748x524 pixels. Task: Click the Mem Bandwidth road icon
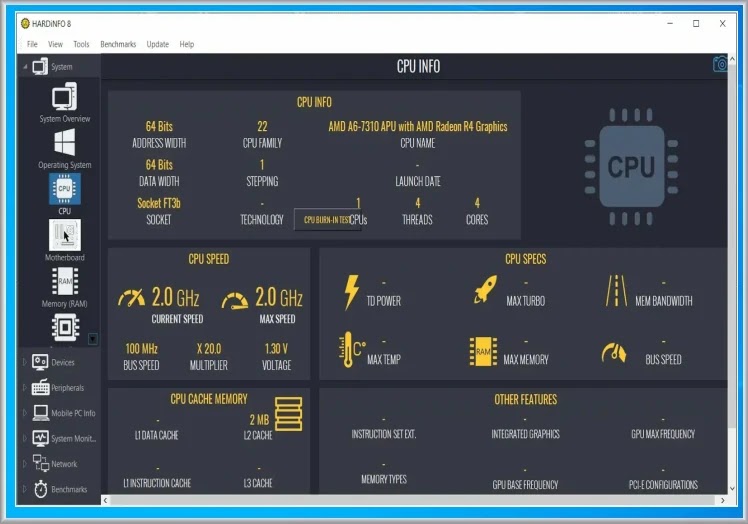(616, 290)
